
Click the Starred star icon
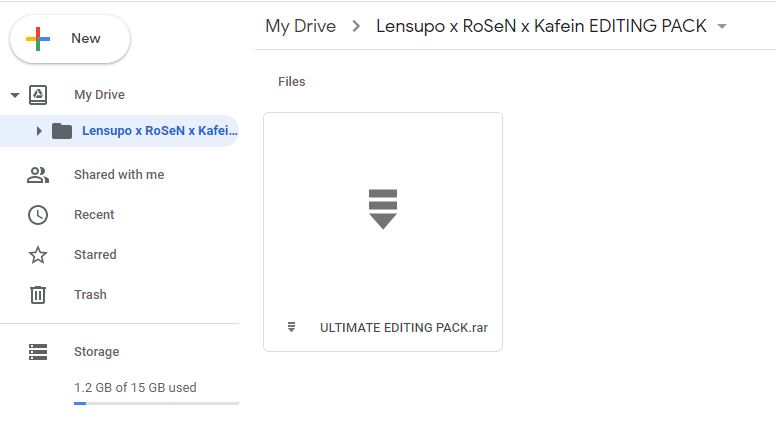coord(38,255)
